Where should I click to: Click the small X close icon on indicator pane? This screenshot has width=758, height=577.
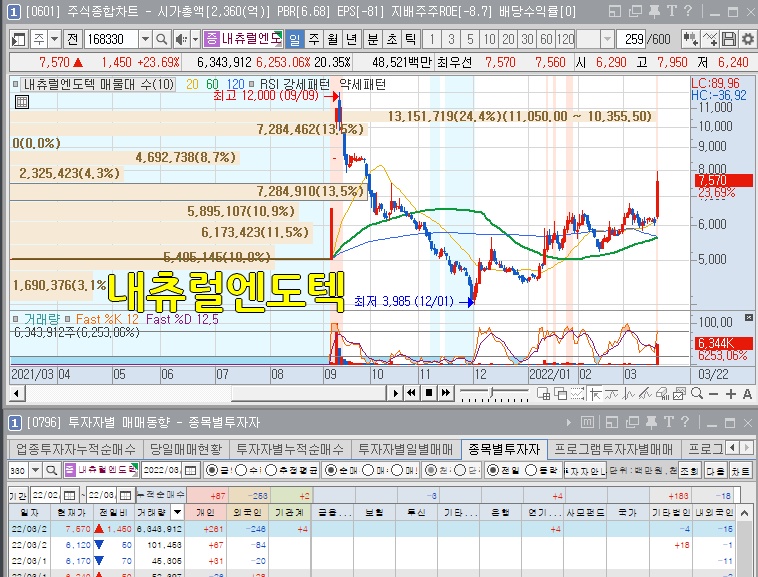(749, 317)
